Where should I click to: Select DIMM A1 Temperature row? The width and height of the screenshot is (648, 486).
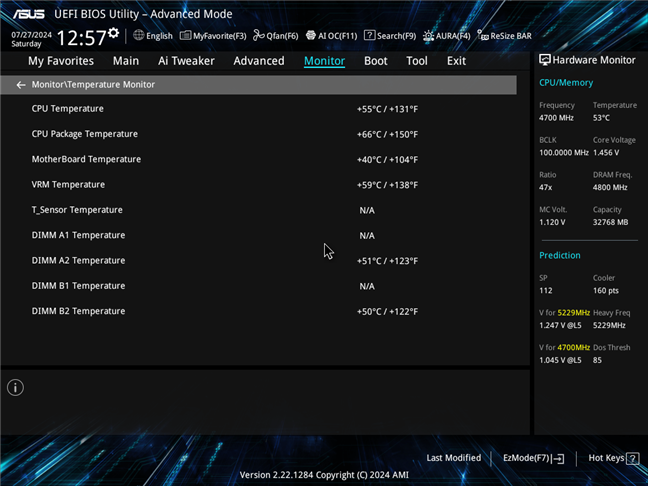click(258, 236)
